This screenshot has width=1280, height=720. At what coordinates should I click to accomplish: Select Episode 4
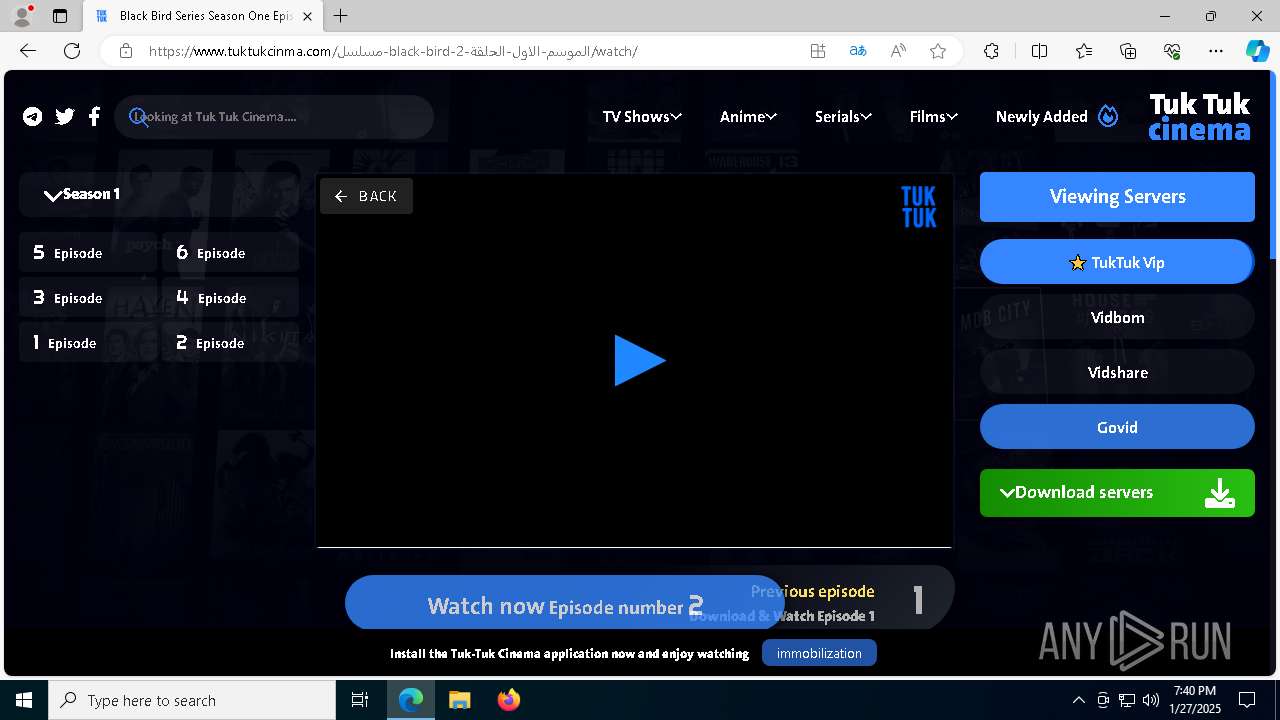click(x=230, y=298)
